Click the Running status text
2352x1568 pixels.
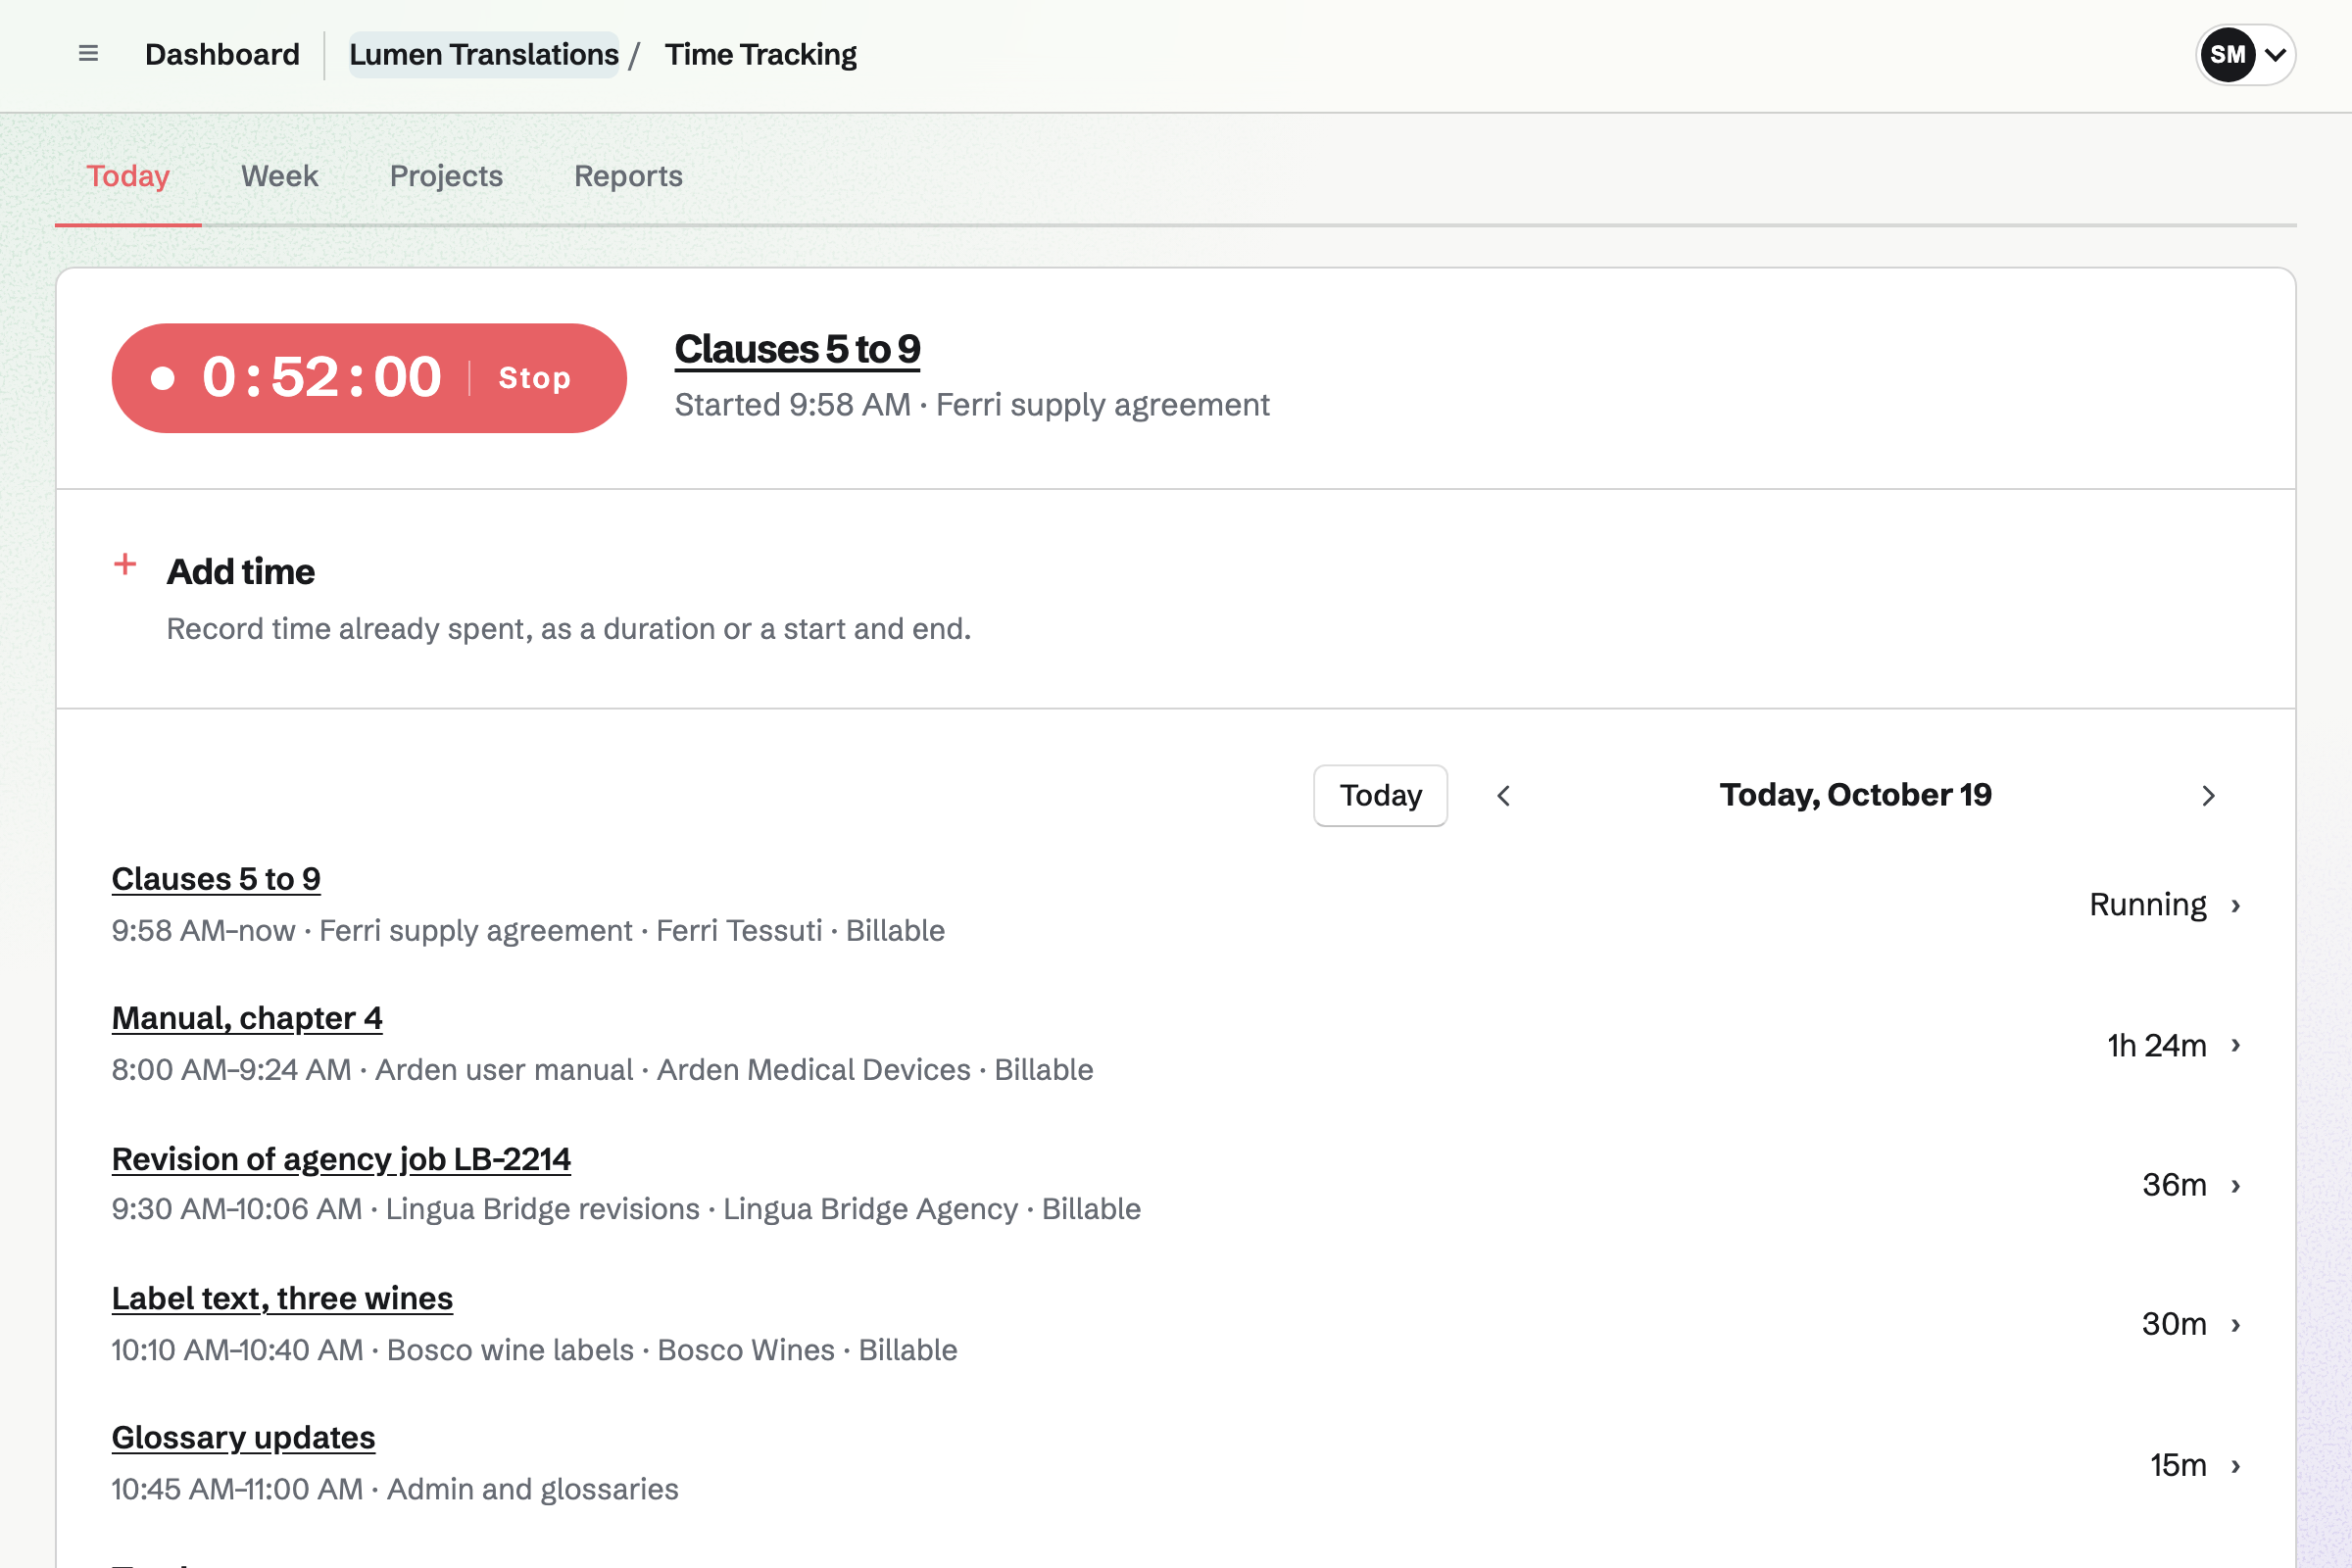(x=2148, y=905)
